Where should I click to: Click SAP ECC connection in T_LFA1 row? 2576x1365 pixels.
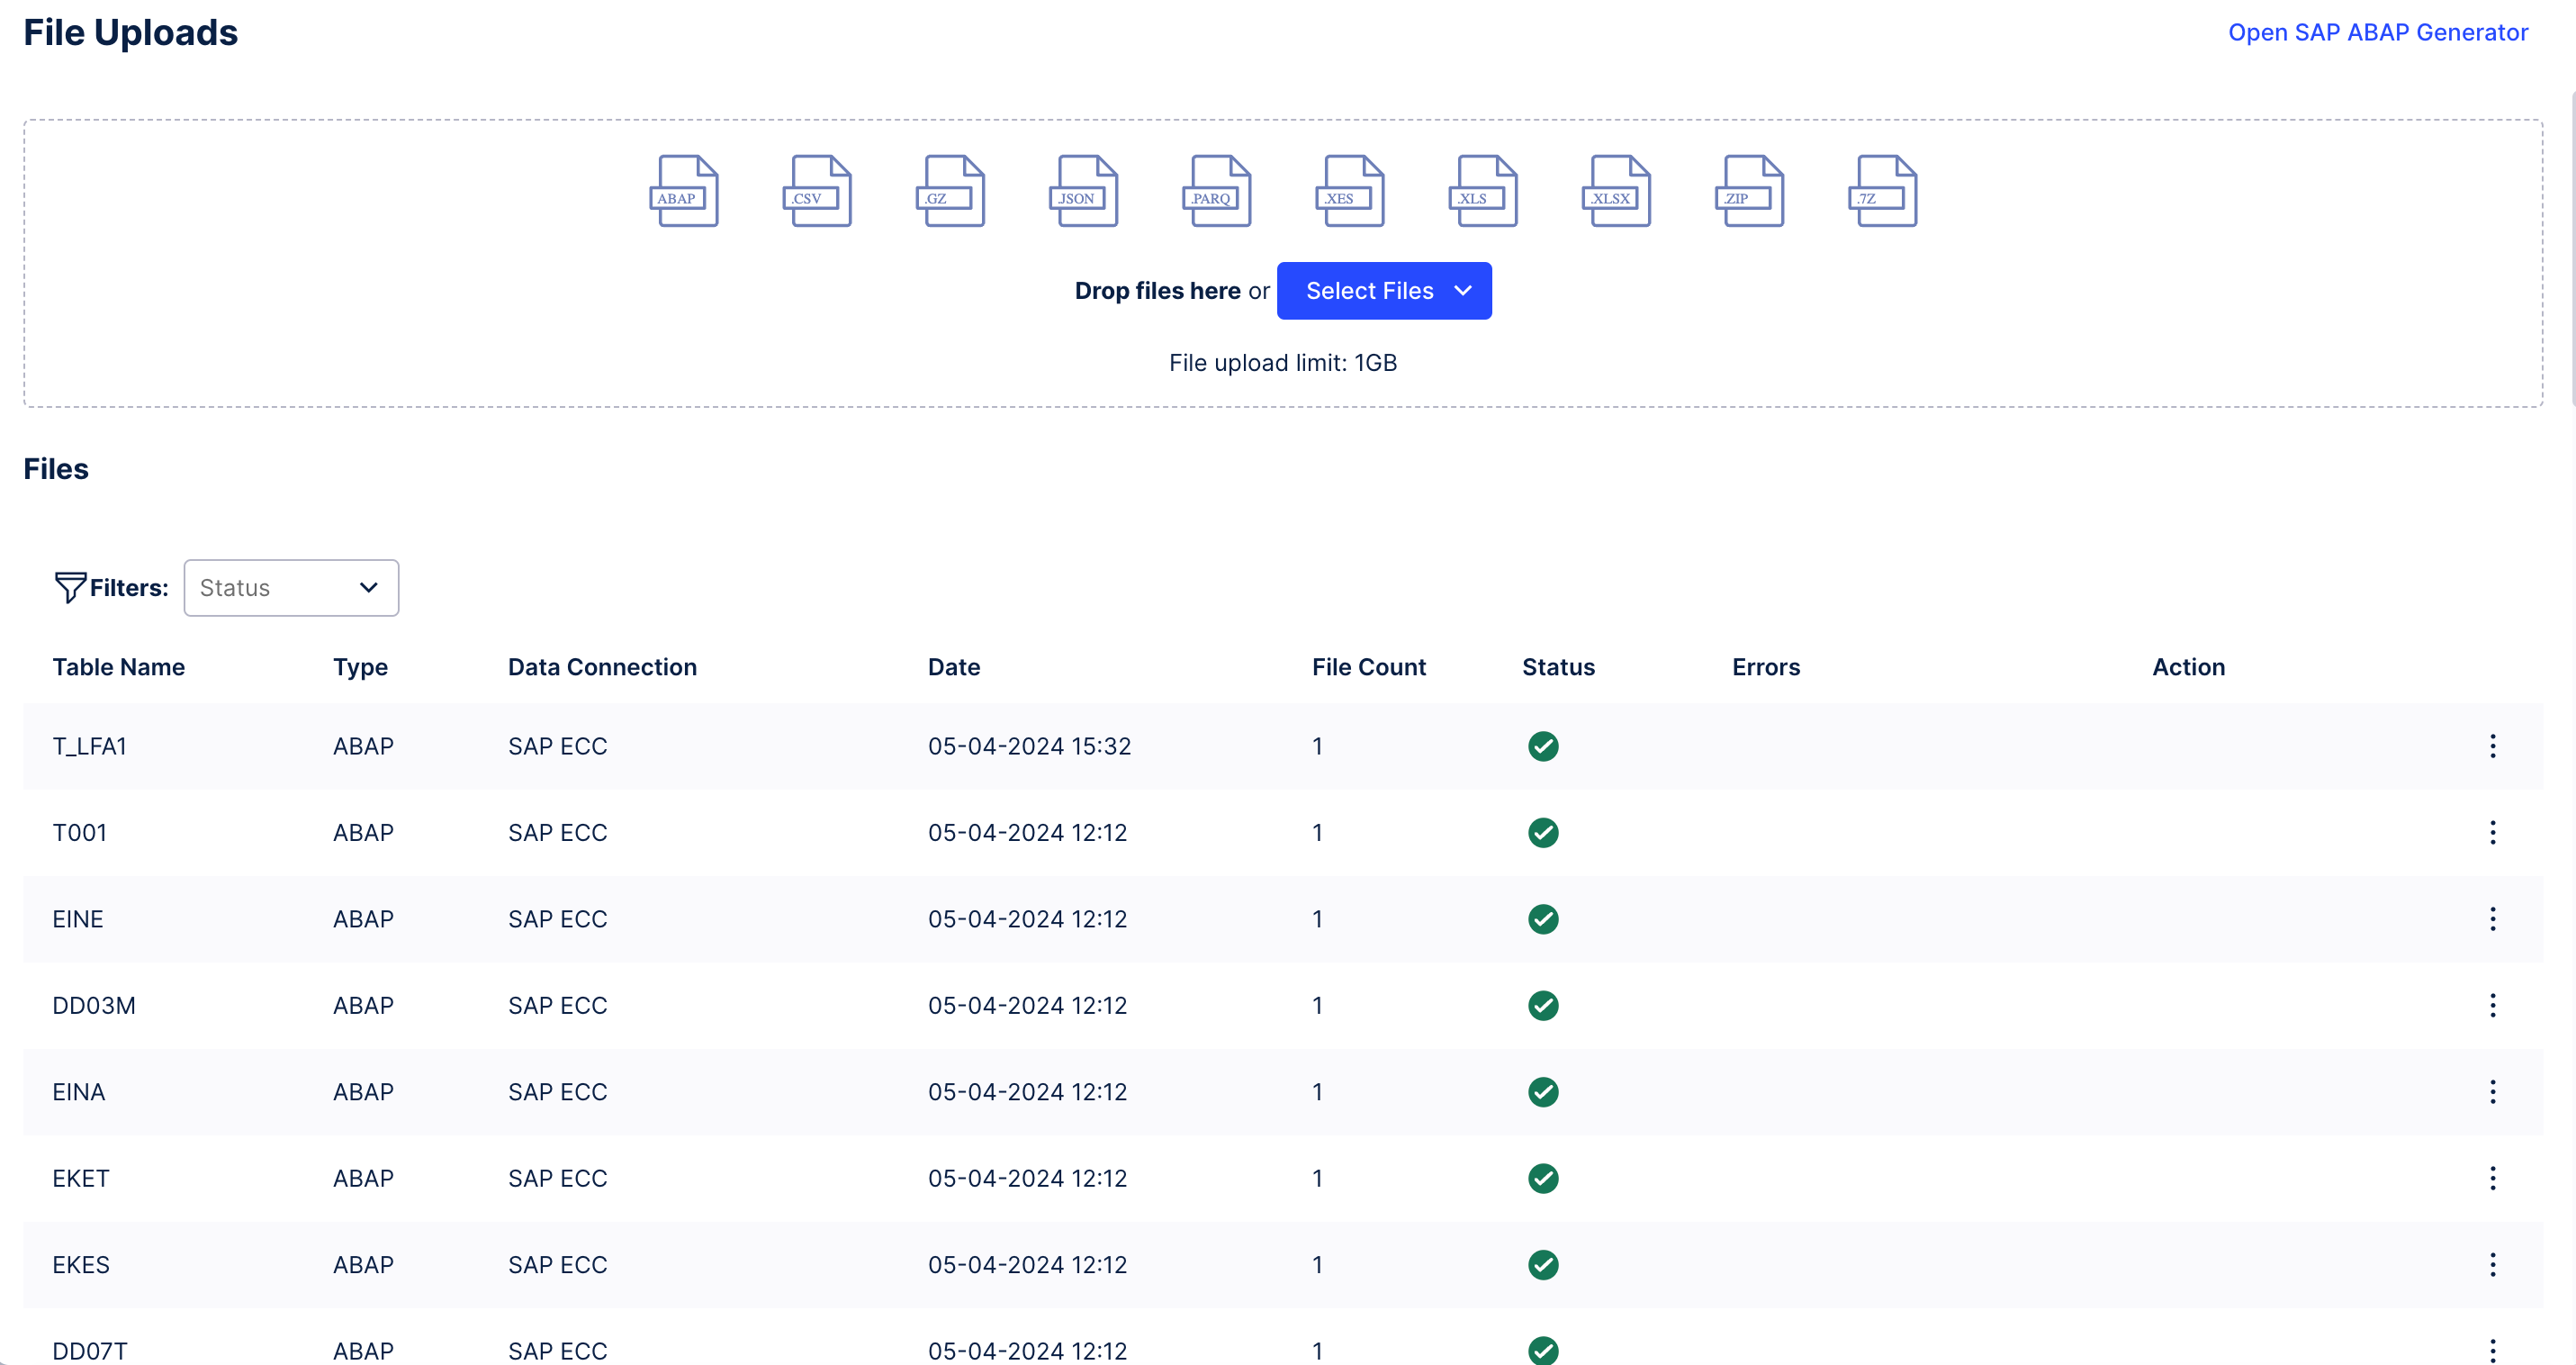[557, 746]
